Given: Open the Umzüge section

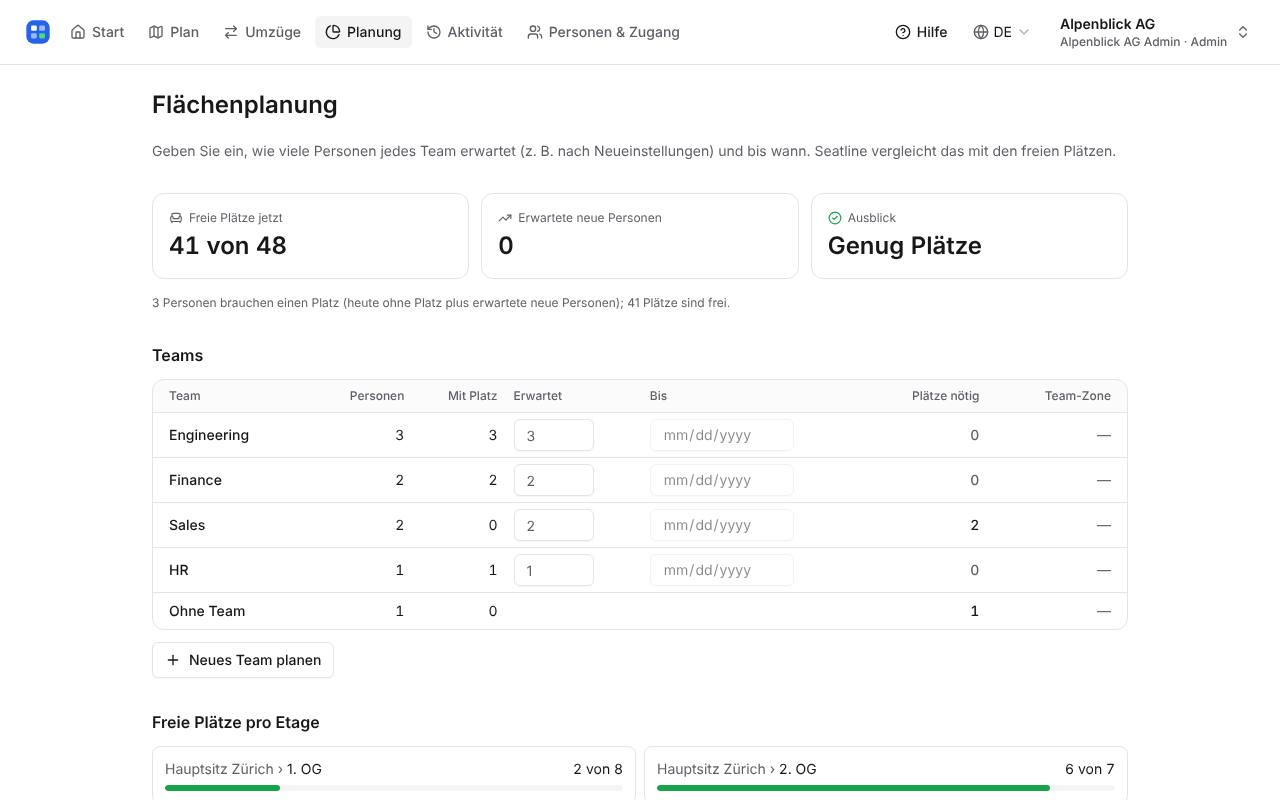Looking at the screenshot, I should [262, 32].
